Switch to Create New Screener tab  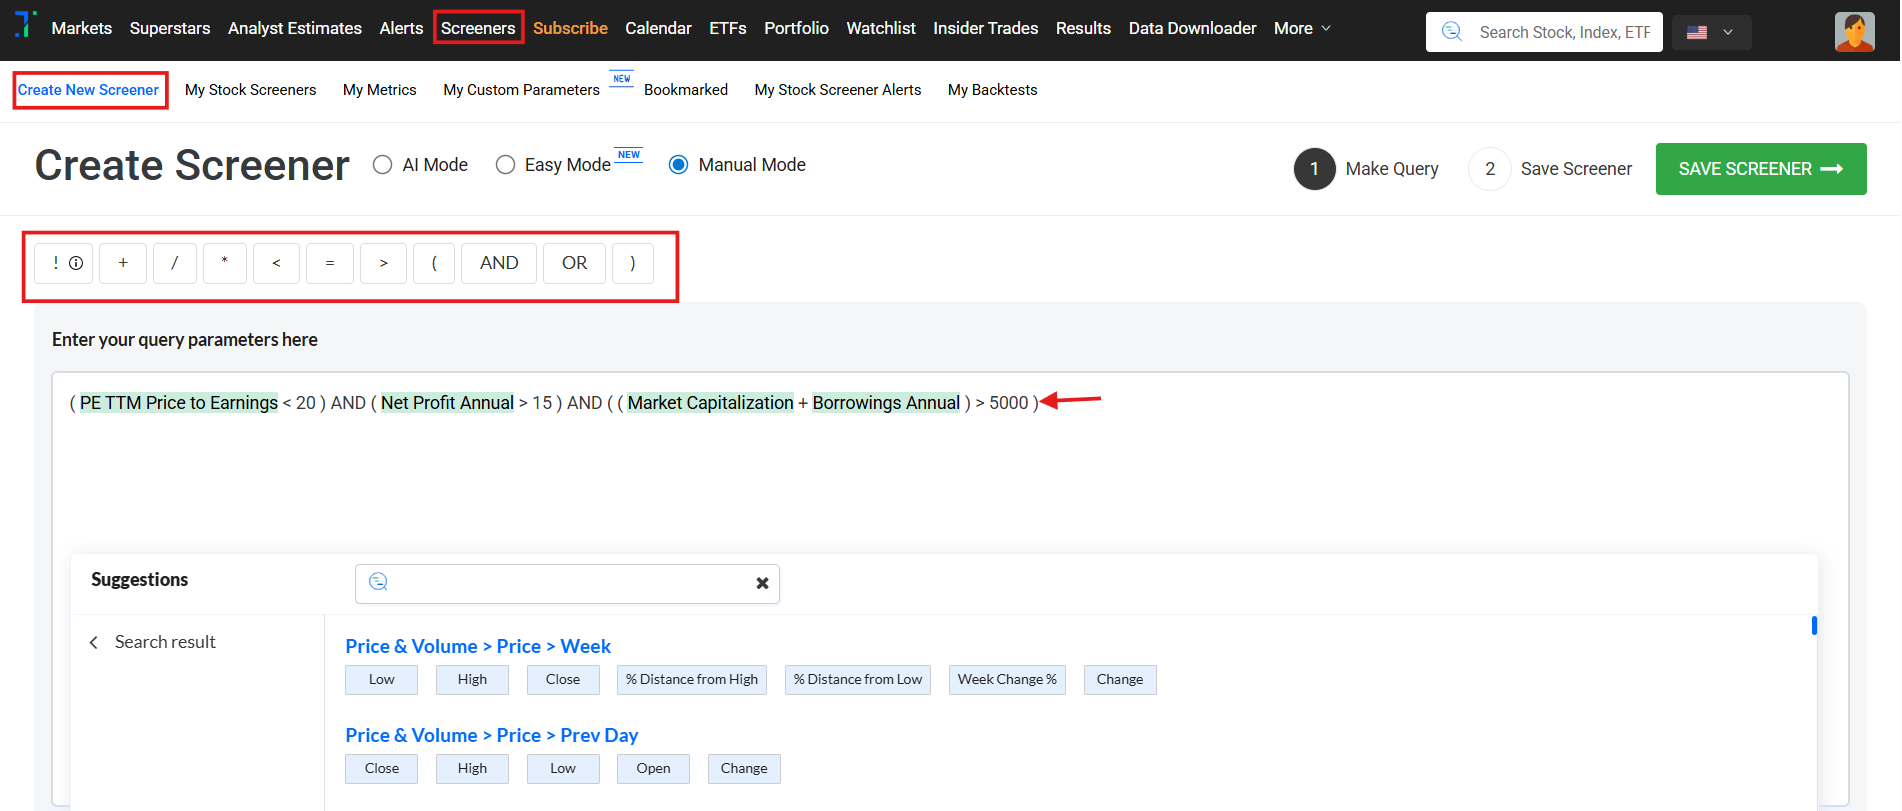pos(89,90)
